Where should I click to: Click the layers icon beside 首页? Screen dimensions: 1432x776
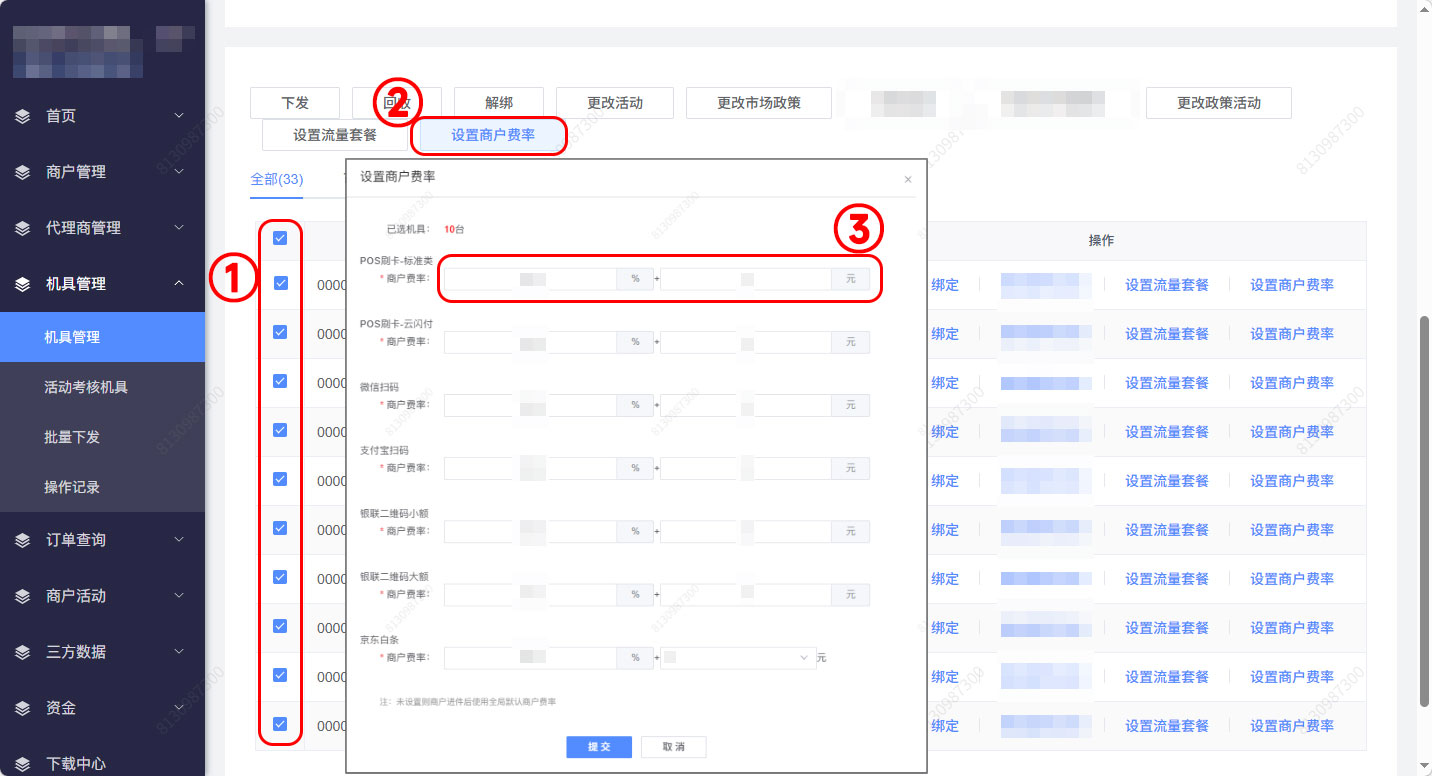pyautogui.click(x=23, y=116)
